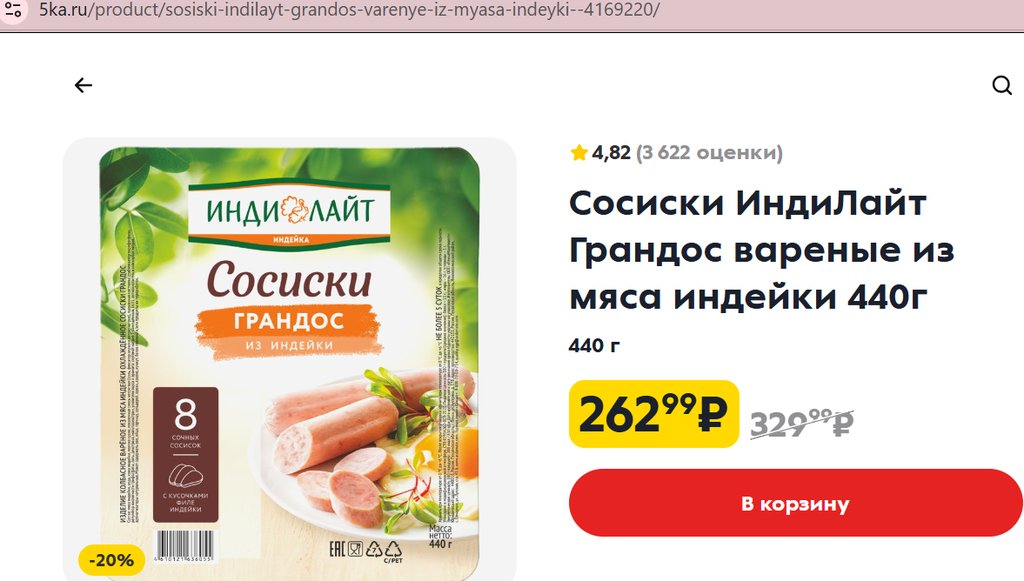
Task: Click the EAC mark on the packaging
Action: (336, 549)
